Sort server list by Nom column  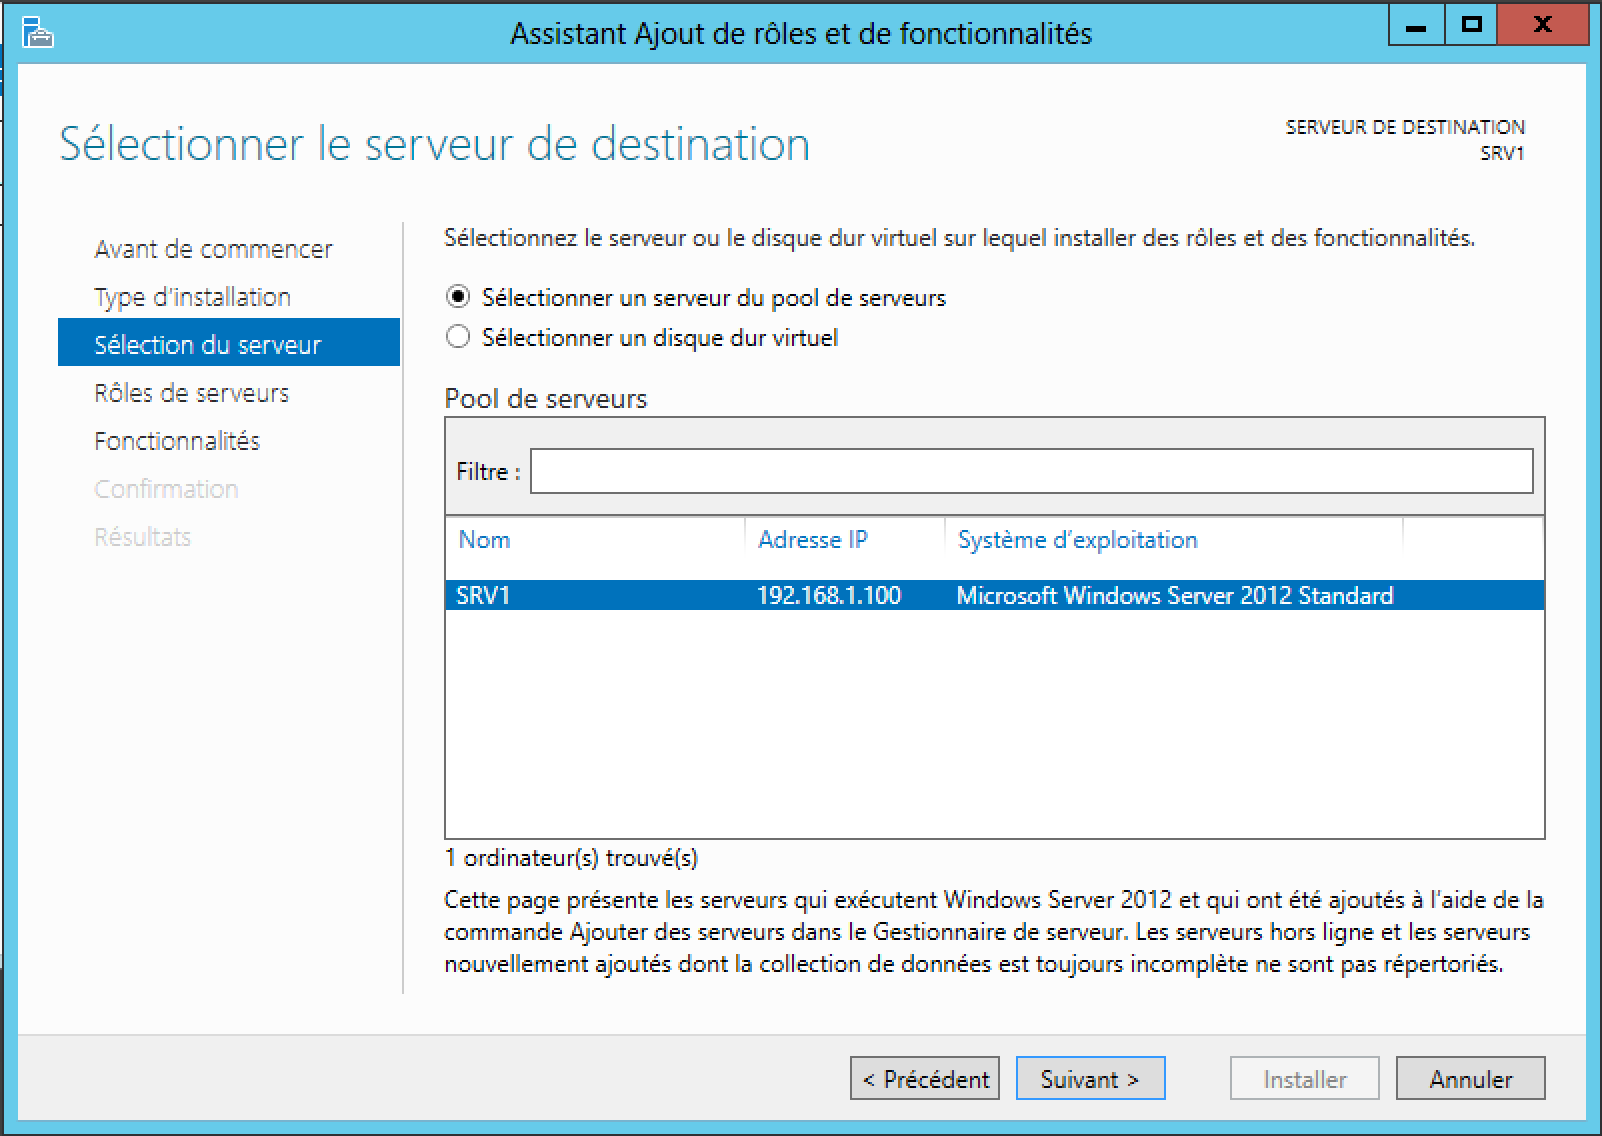(x=485, y=540)
